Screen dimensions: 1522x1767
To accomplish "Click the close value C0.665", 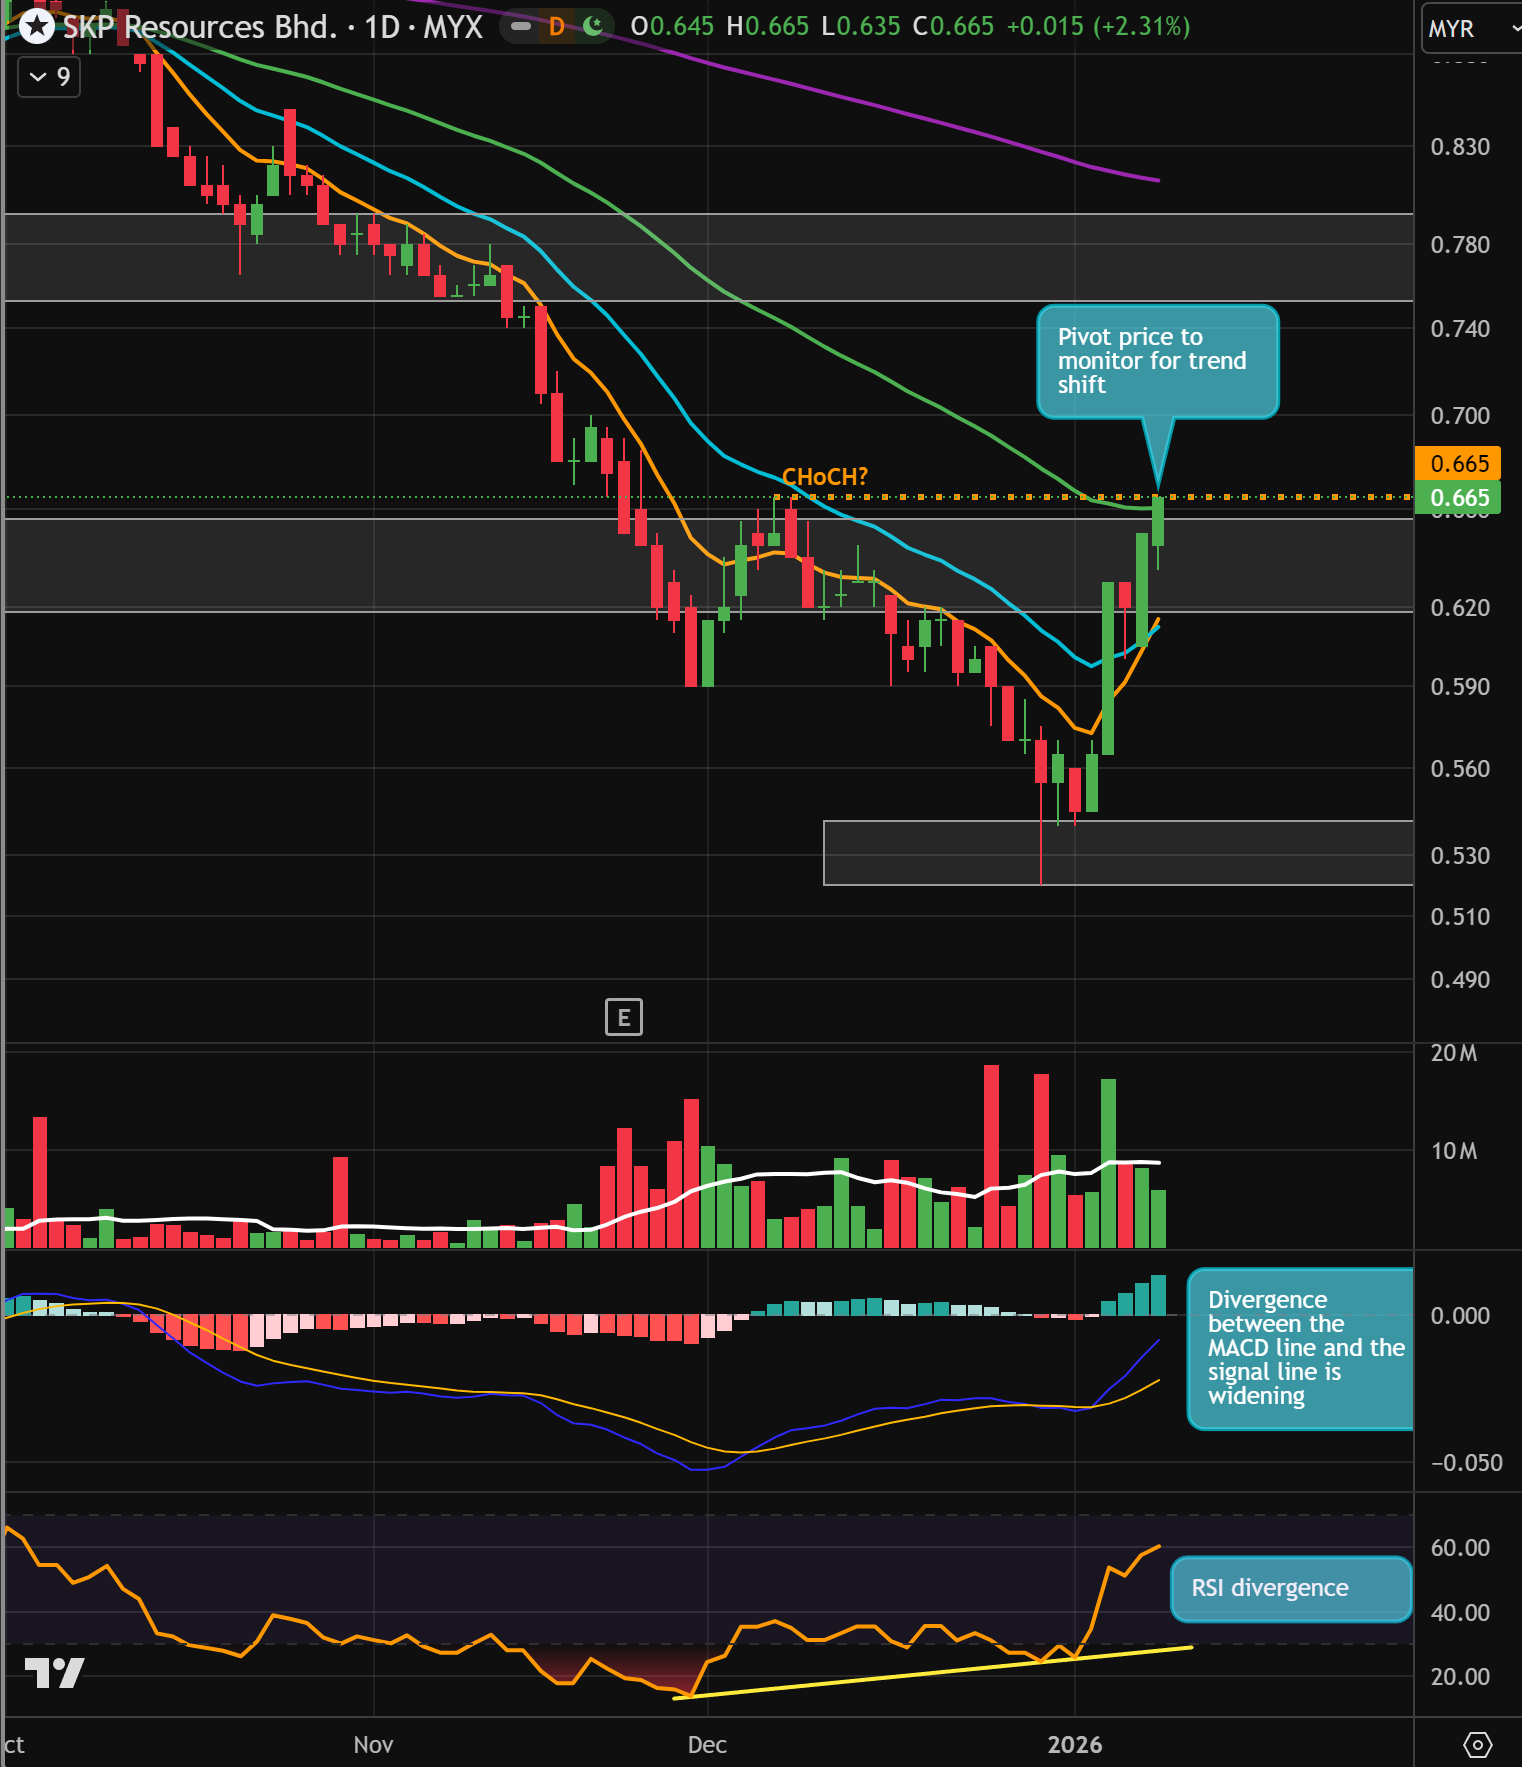I will point(954,26).
